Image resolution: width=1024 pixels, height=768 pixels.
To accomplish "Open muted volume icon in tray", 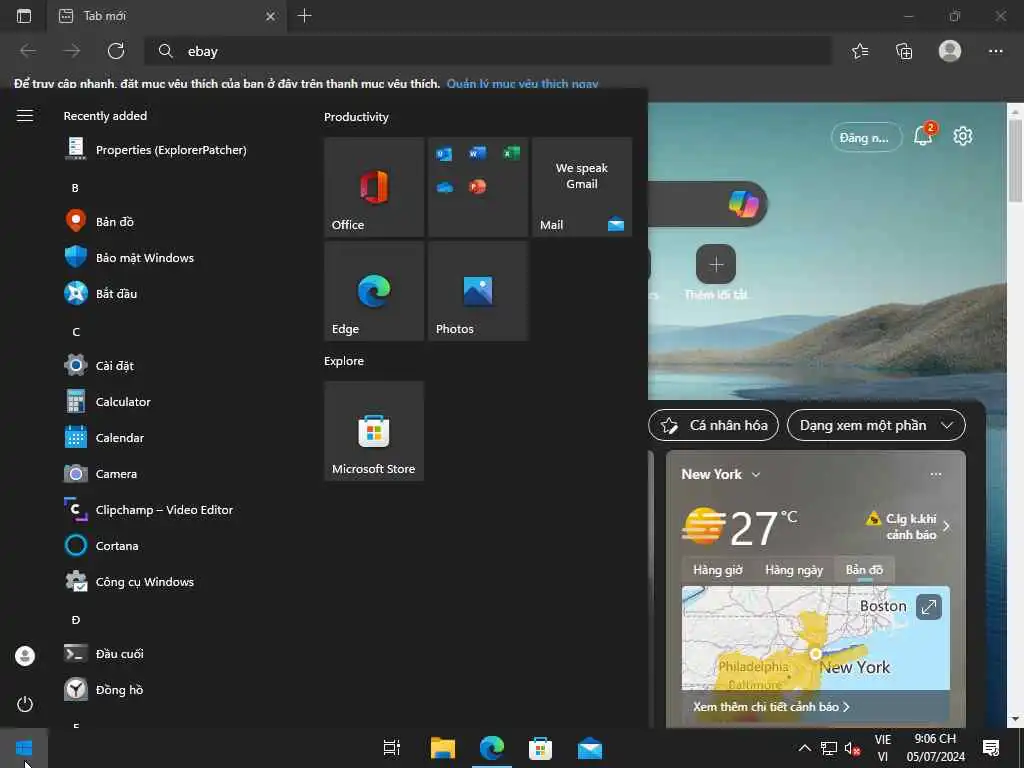I will [x=852, y=748].
